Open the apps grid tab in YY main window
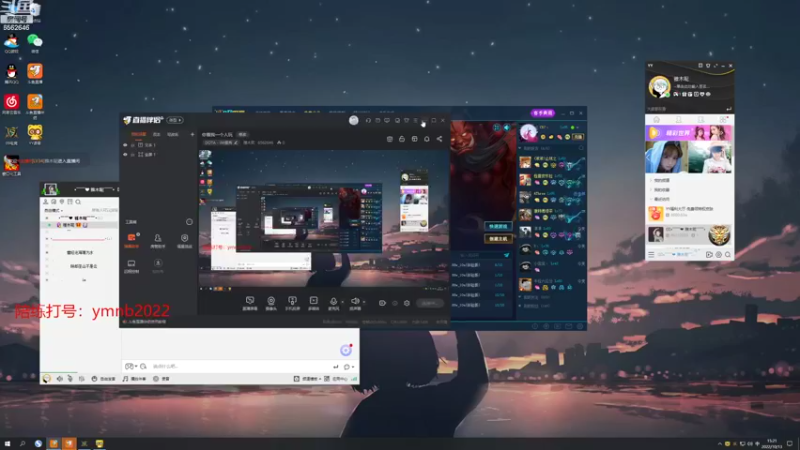The width and height of the screenshot is (800, 450). (723, 119)
